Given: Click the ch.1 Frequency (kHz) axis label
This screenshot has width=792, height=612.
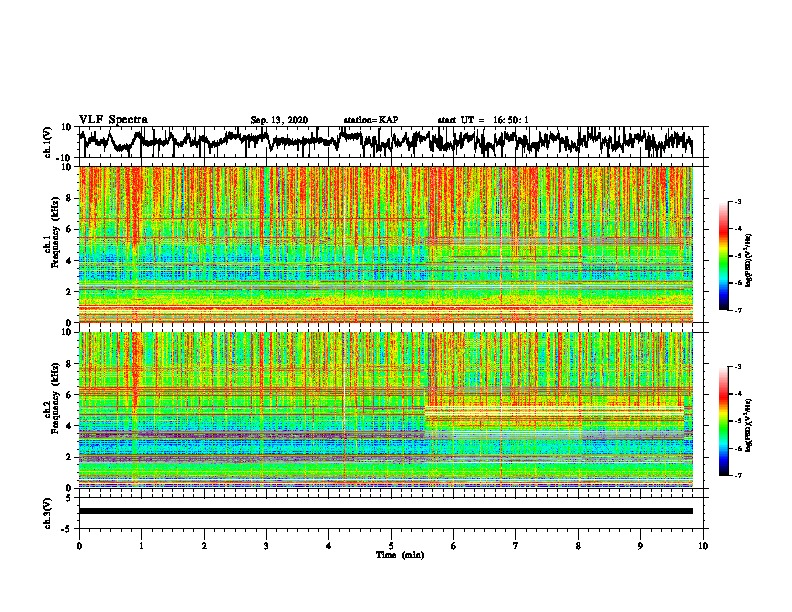Looking at the screenshot, I should pos(51,232).
